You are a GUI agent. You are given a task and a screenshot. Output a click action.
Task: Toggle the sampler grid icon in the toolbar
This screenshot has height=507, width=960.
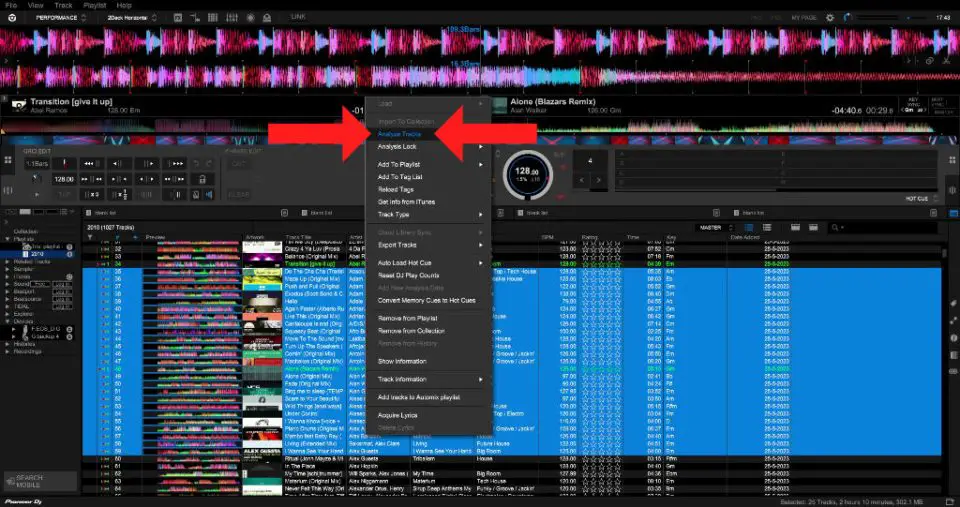(x=213, y=18)
